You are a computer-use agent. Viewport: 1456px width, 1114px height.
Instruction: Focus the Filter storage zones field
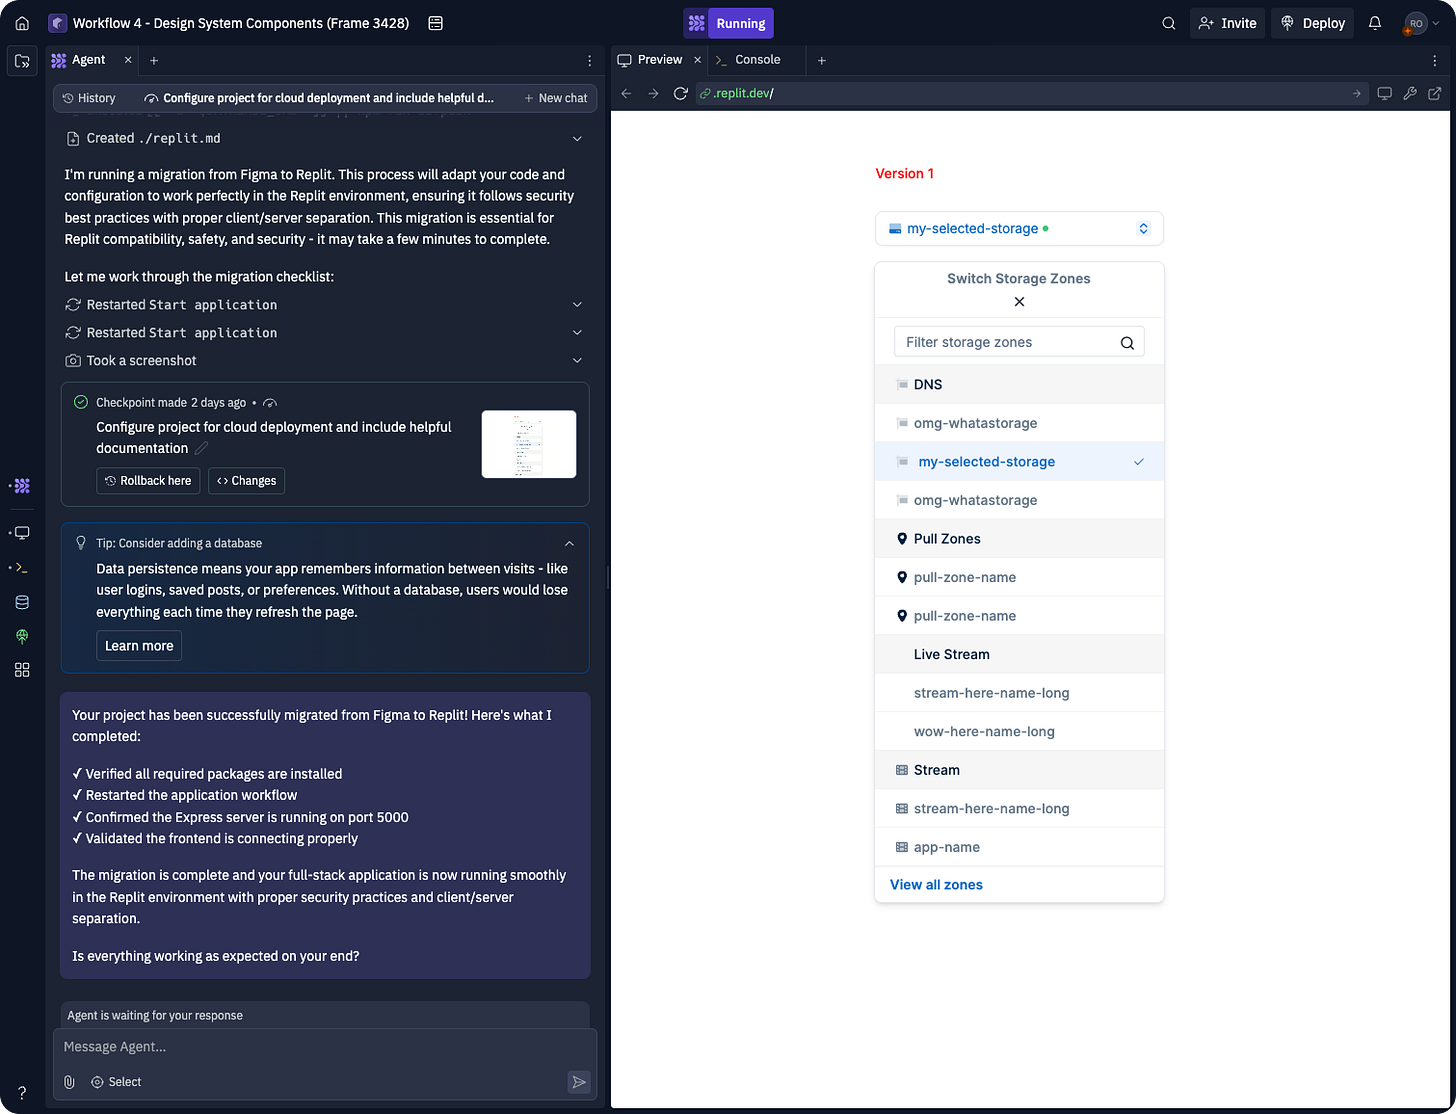tap(1019, 342)
